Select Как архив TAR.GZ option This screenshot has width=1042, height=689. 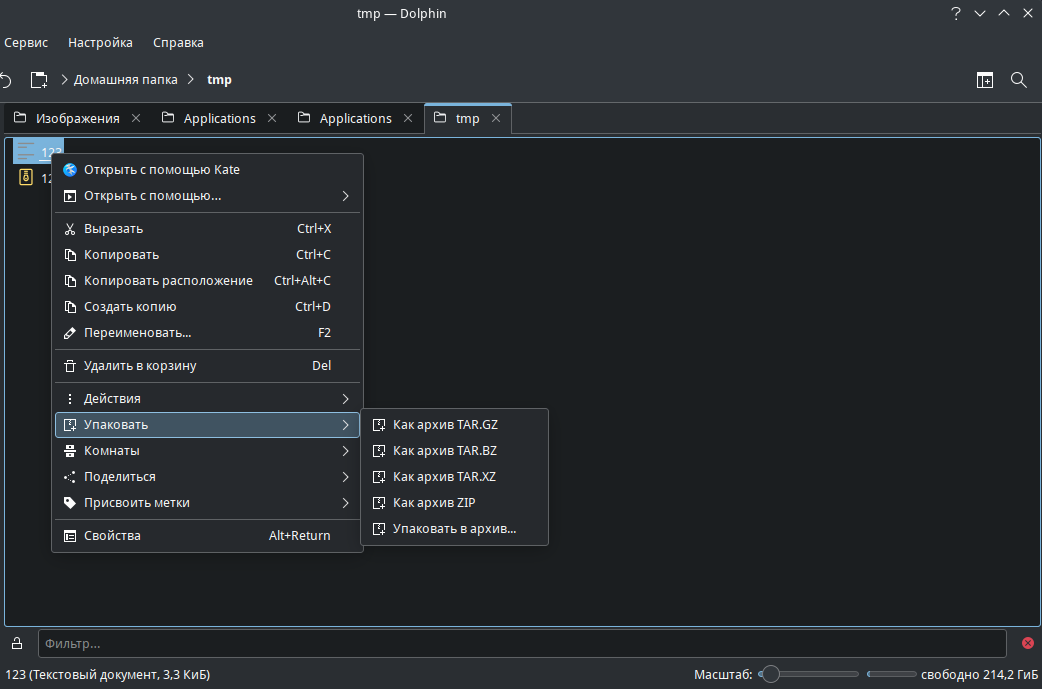tap(445, 425)
